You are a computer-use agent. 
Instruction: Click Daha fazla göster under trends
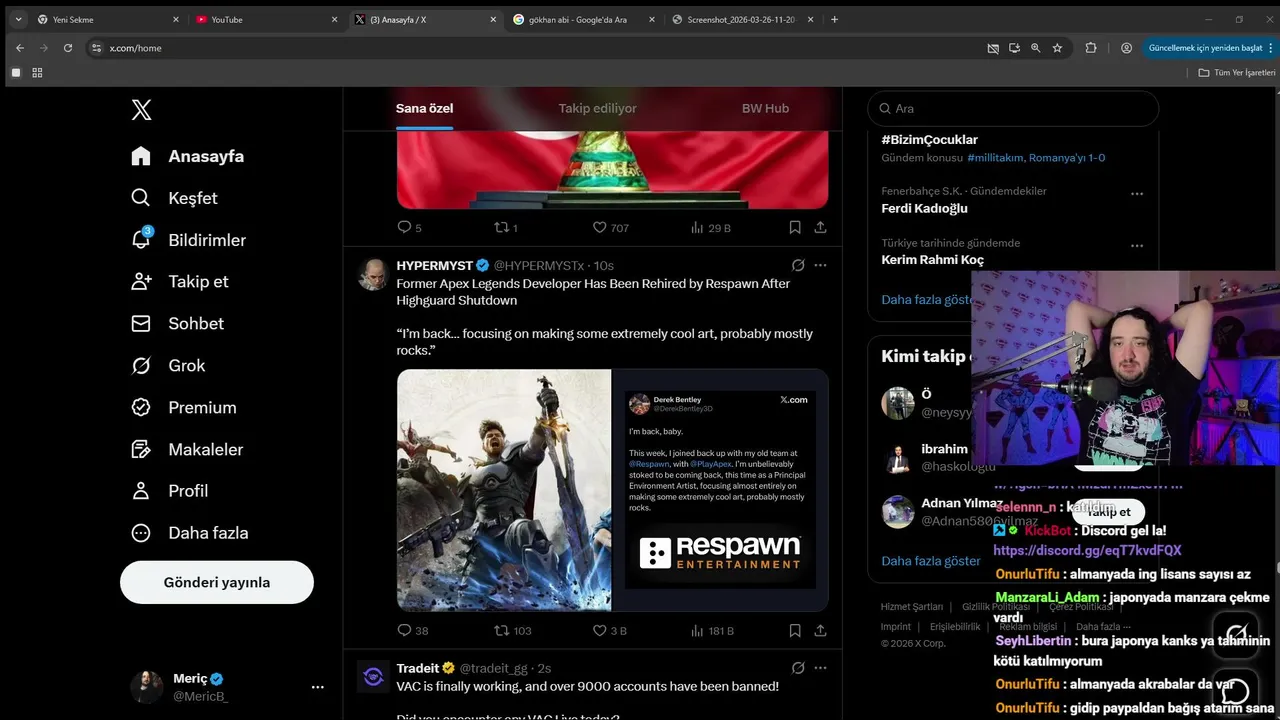[x=926, y=299]
